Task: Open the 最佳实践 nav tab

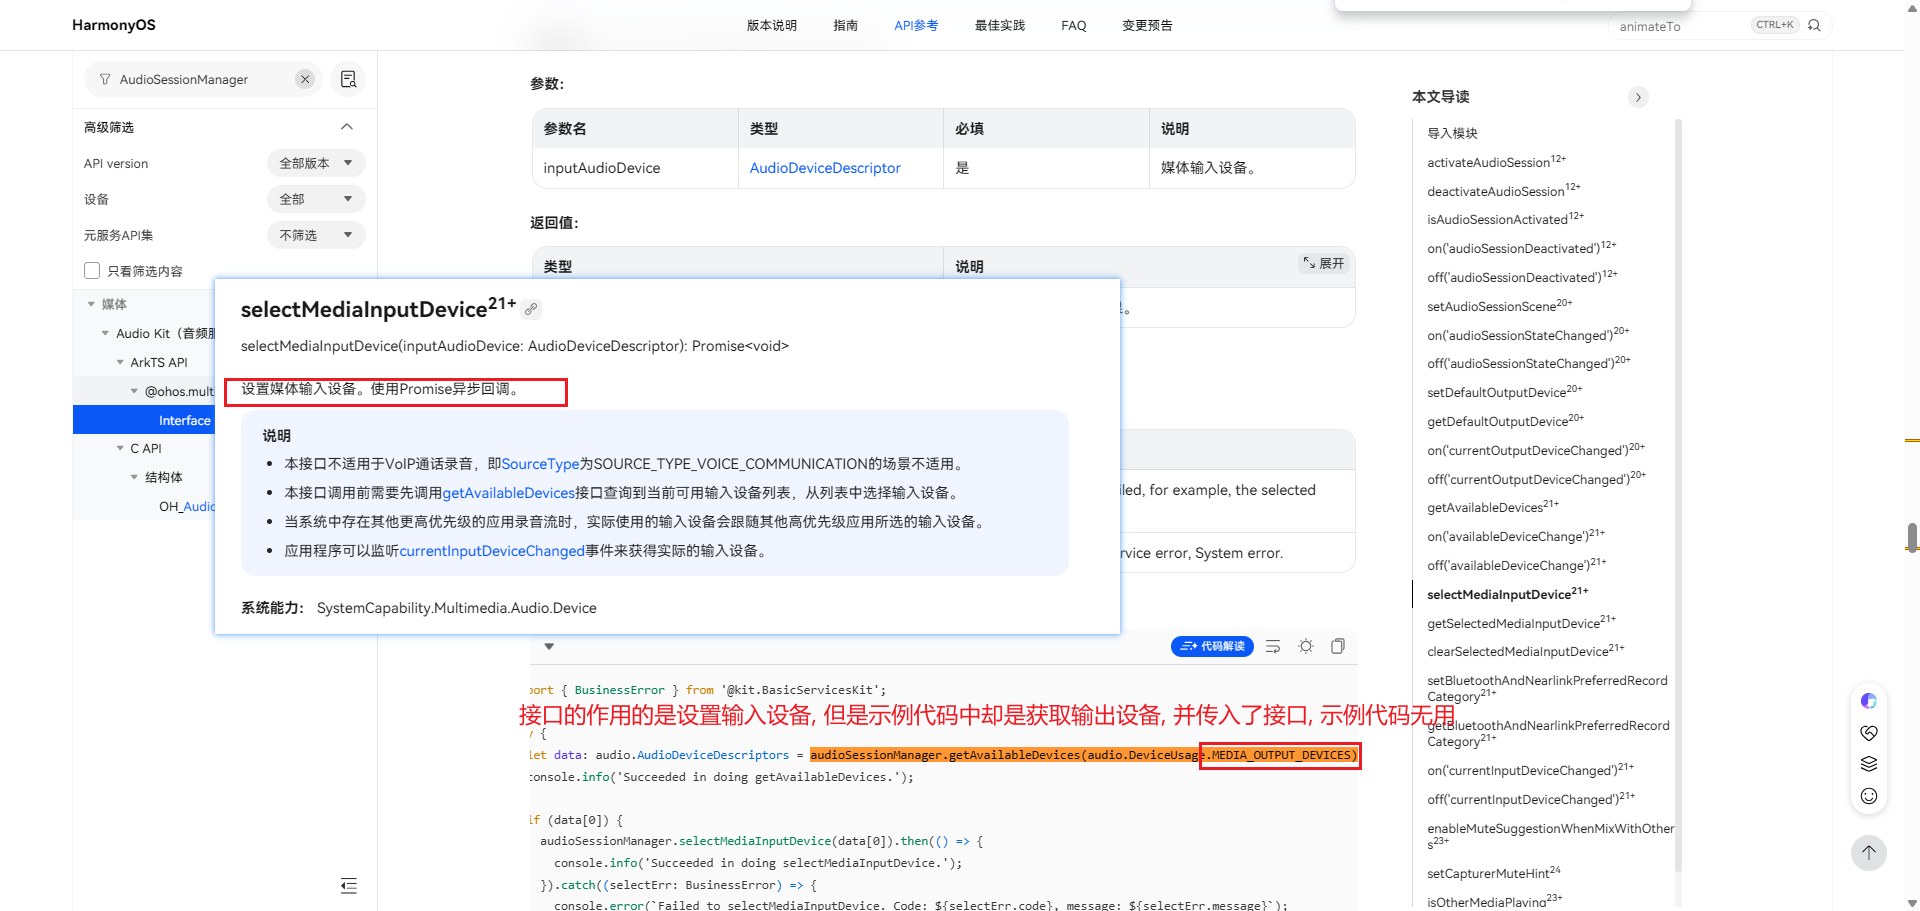Action: click(x=1000, y=25)
